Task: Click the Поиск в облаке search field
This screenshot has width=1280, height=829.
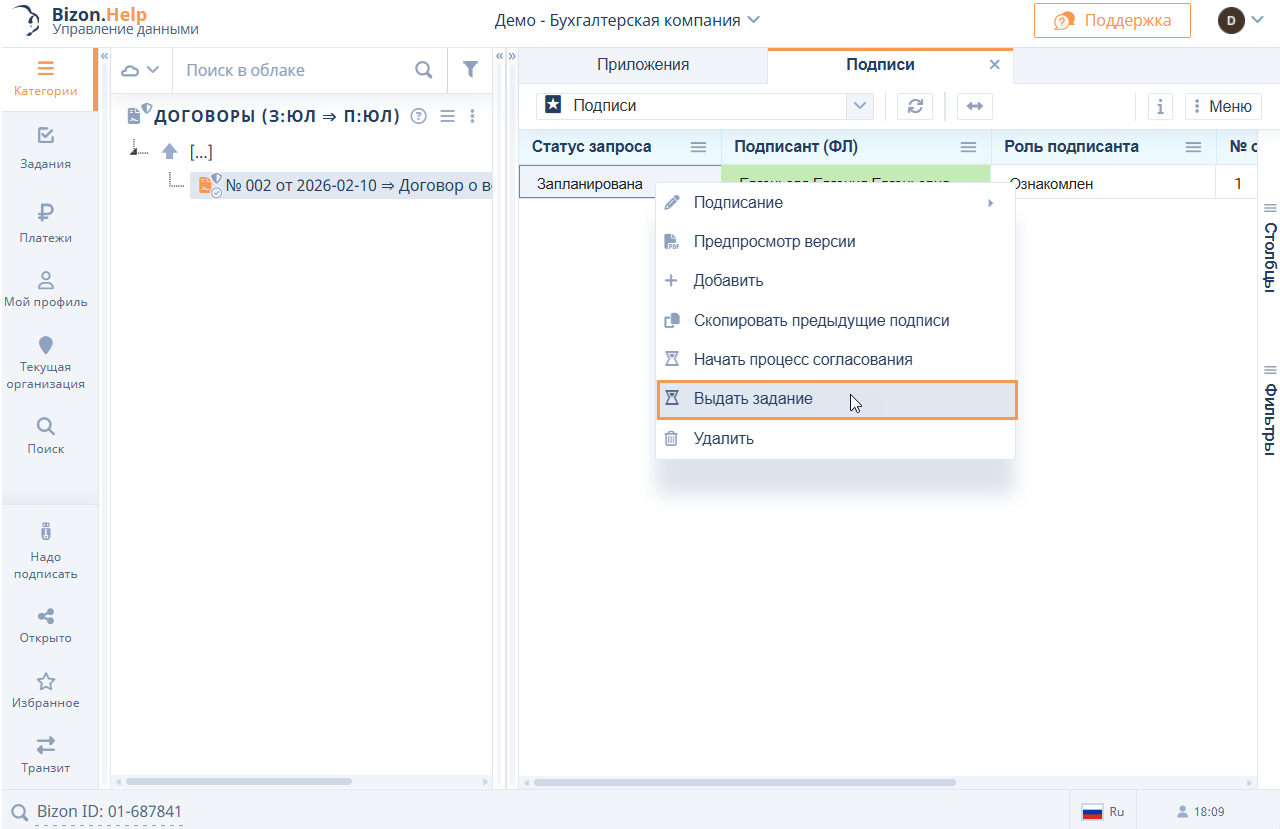Action: click(x=295, y=70)
